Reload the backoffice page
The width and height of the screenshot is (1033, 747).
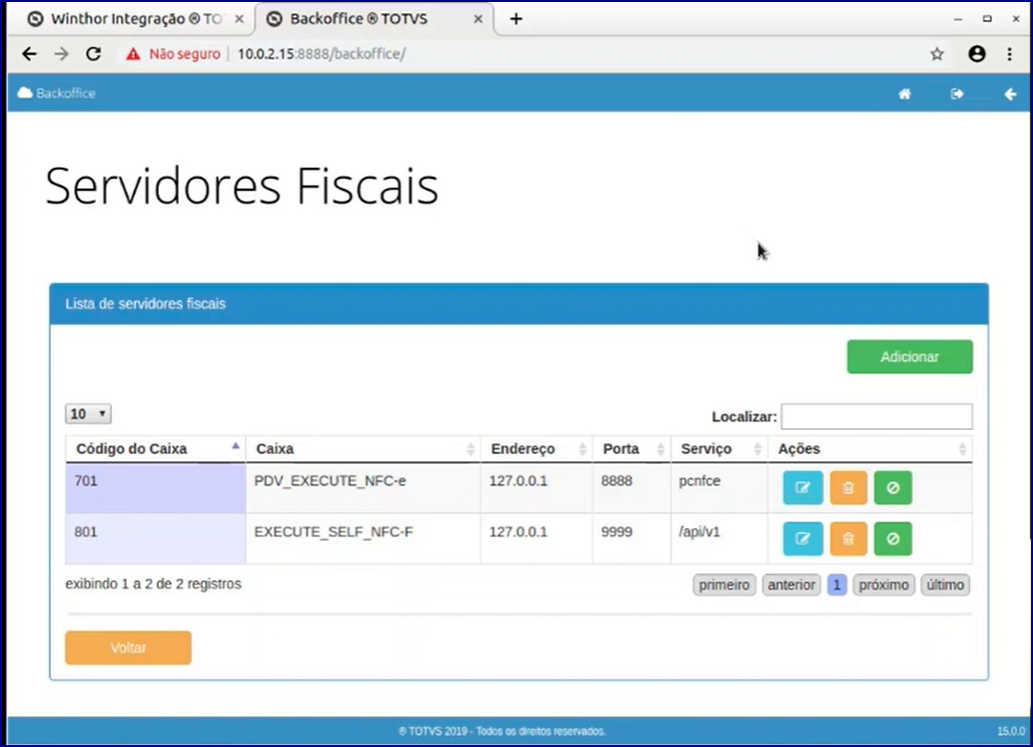[94, 54]
